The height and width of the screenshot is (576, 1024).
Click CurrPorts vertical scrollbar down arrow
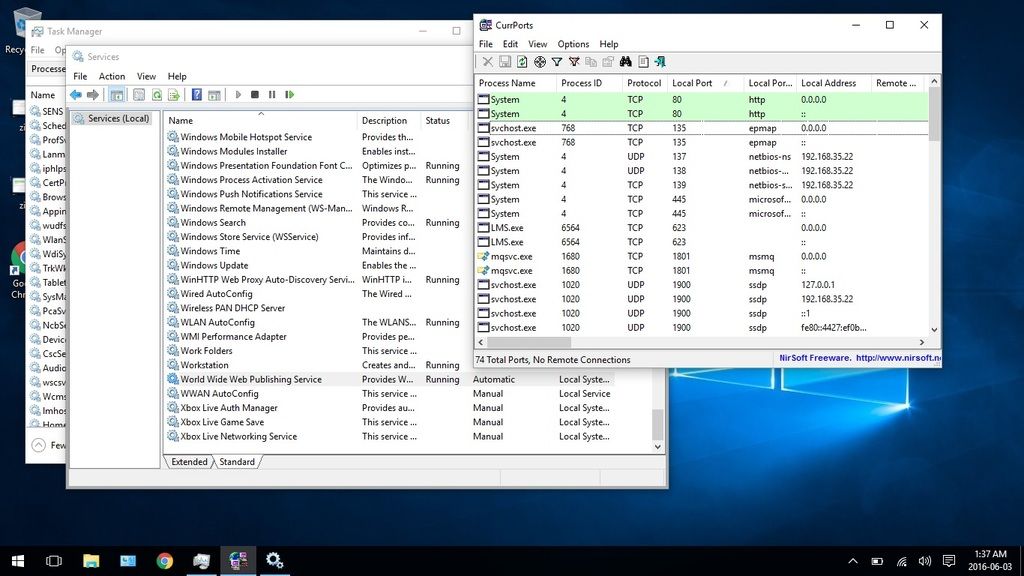935,330
